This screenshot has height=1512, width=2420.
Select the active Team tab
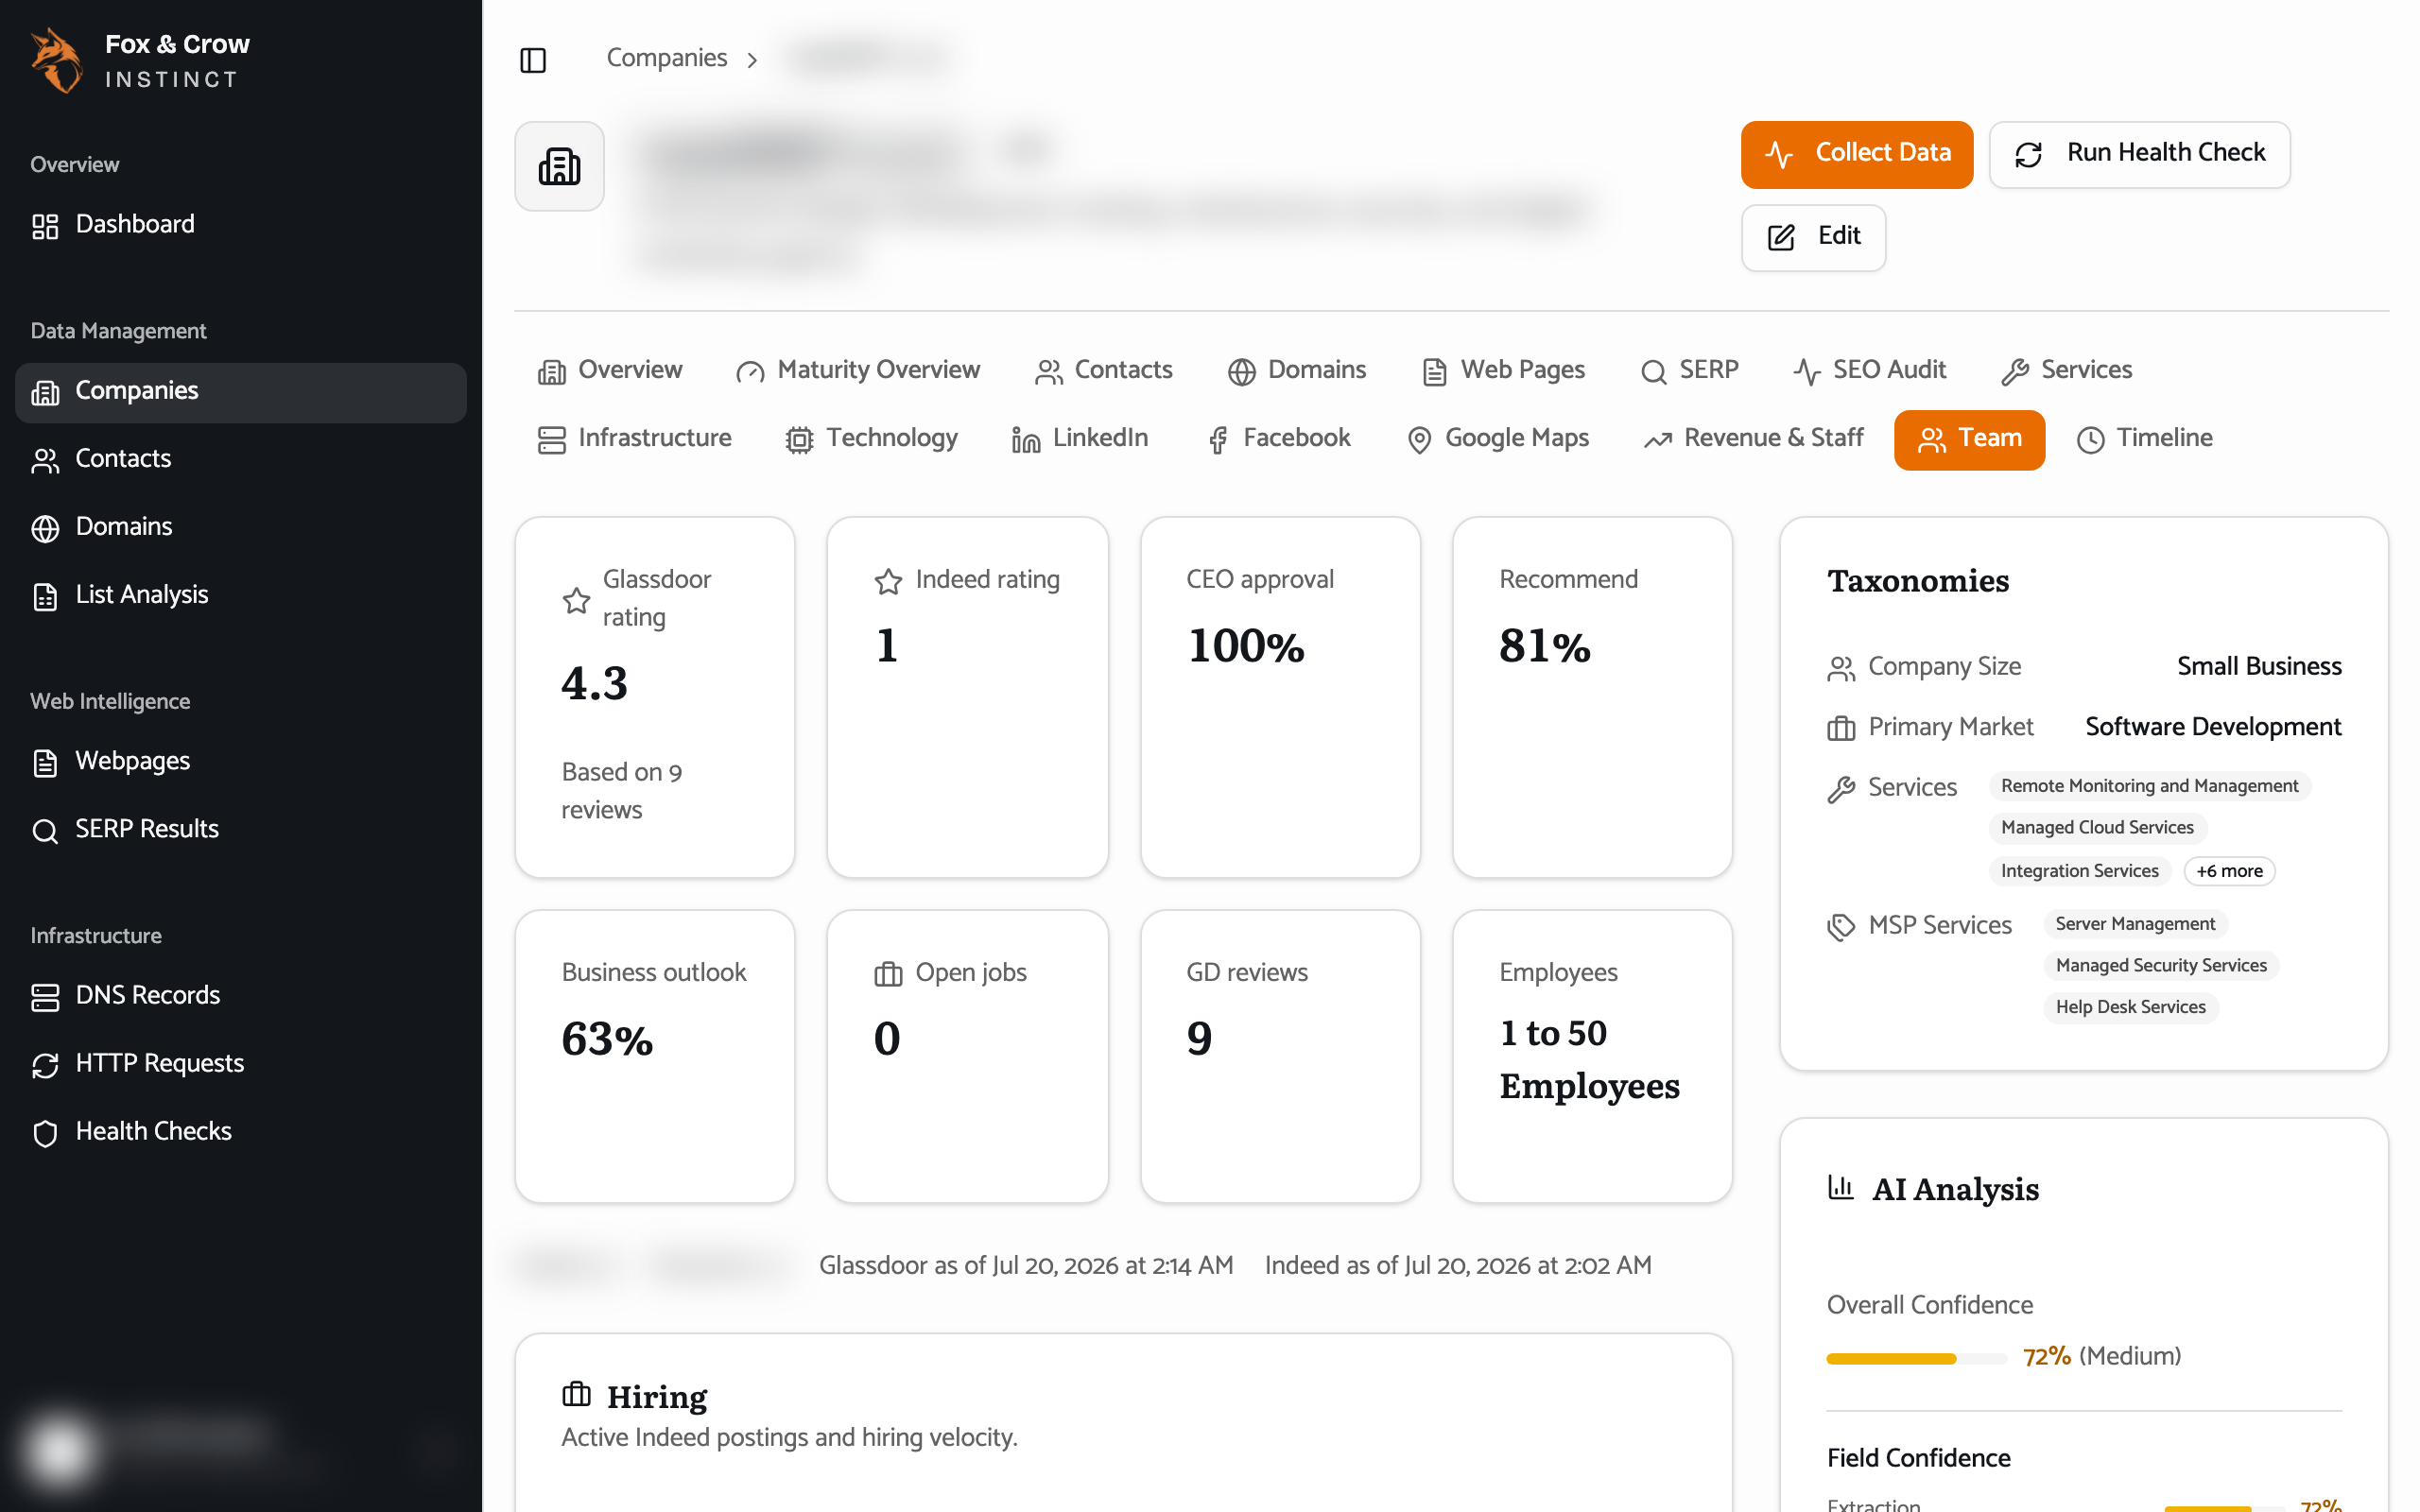[x=1969, y=439]
